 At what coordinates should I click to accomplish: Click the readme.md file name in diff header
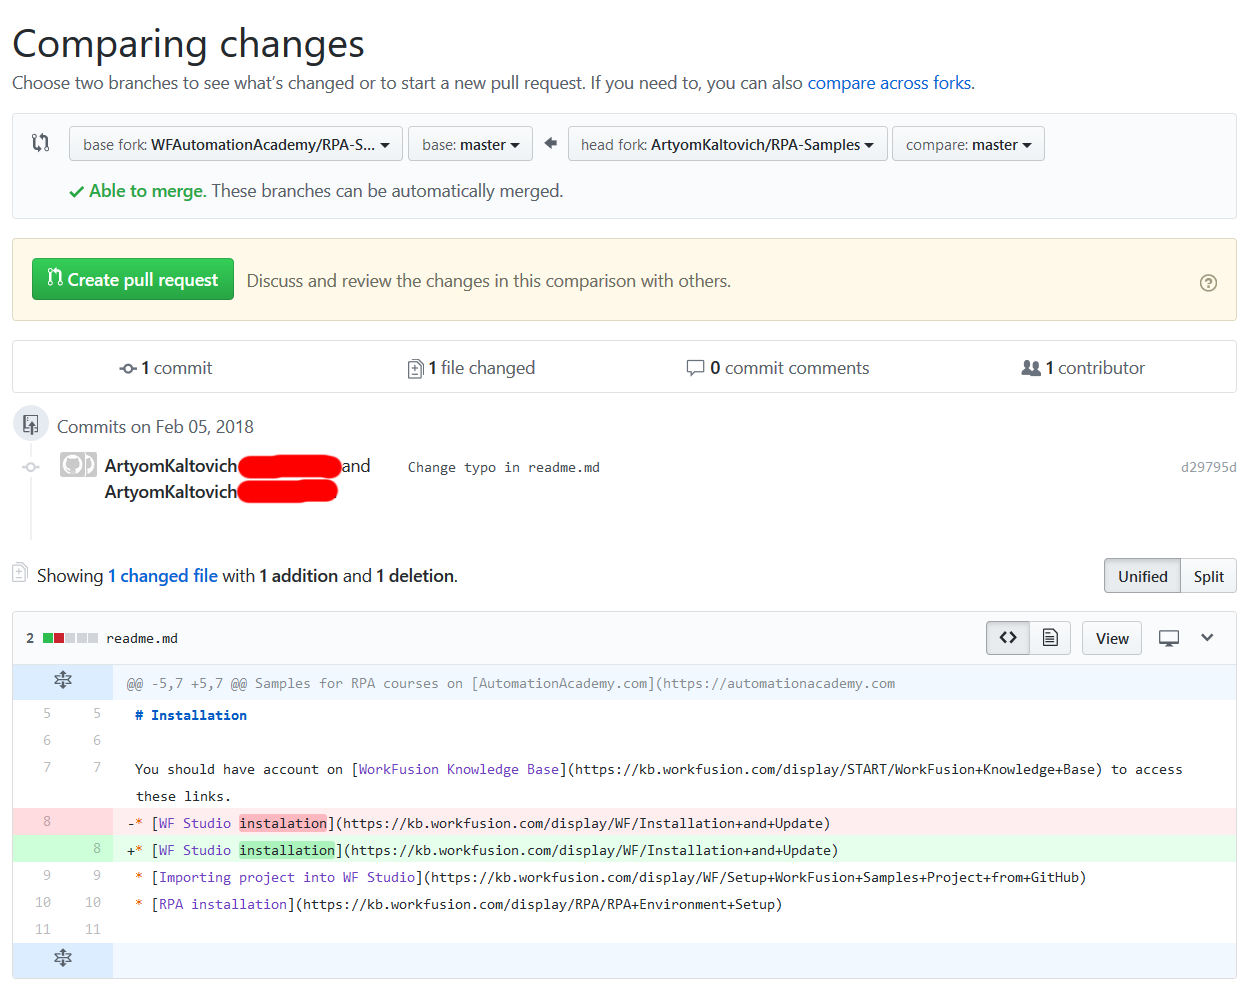pyautogui.click(x=142, y=638)
